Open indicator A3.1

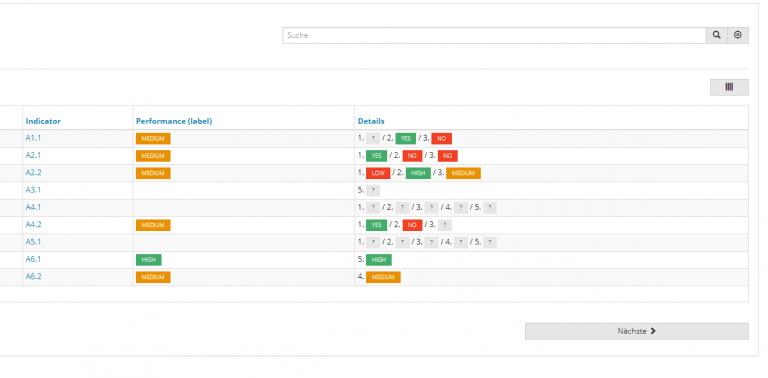(x=33, y=190)
